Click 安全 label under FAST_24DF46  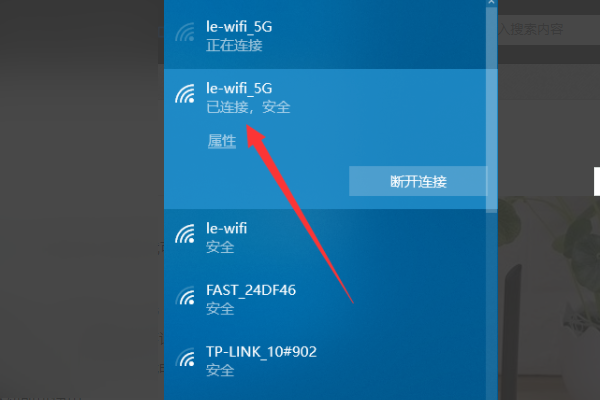(220, 309)
